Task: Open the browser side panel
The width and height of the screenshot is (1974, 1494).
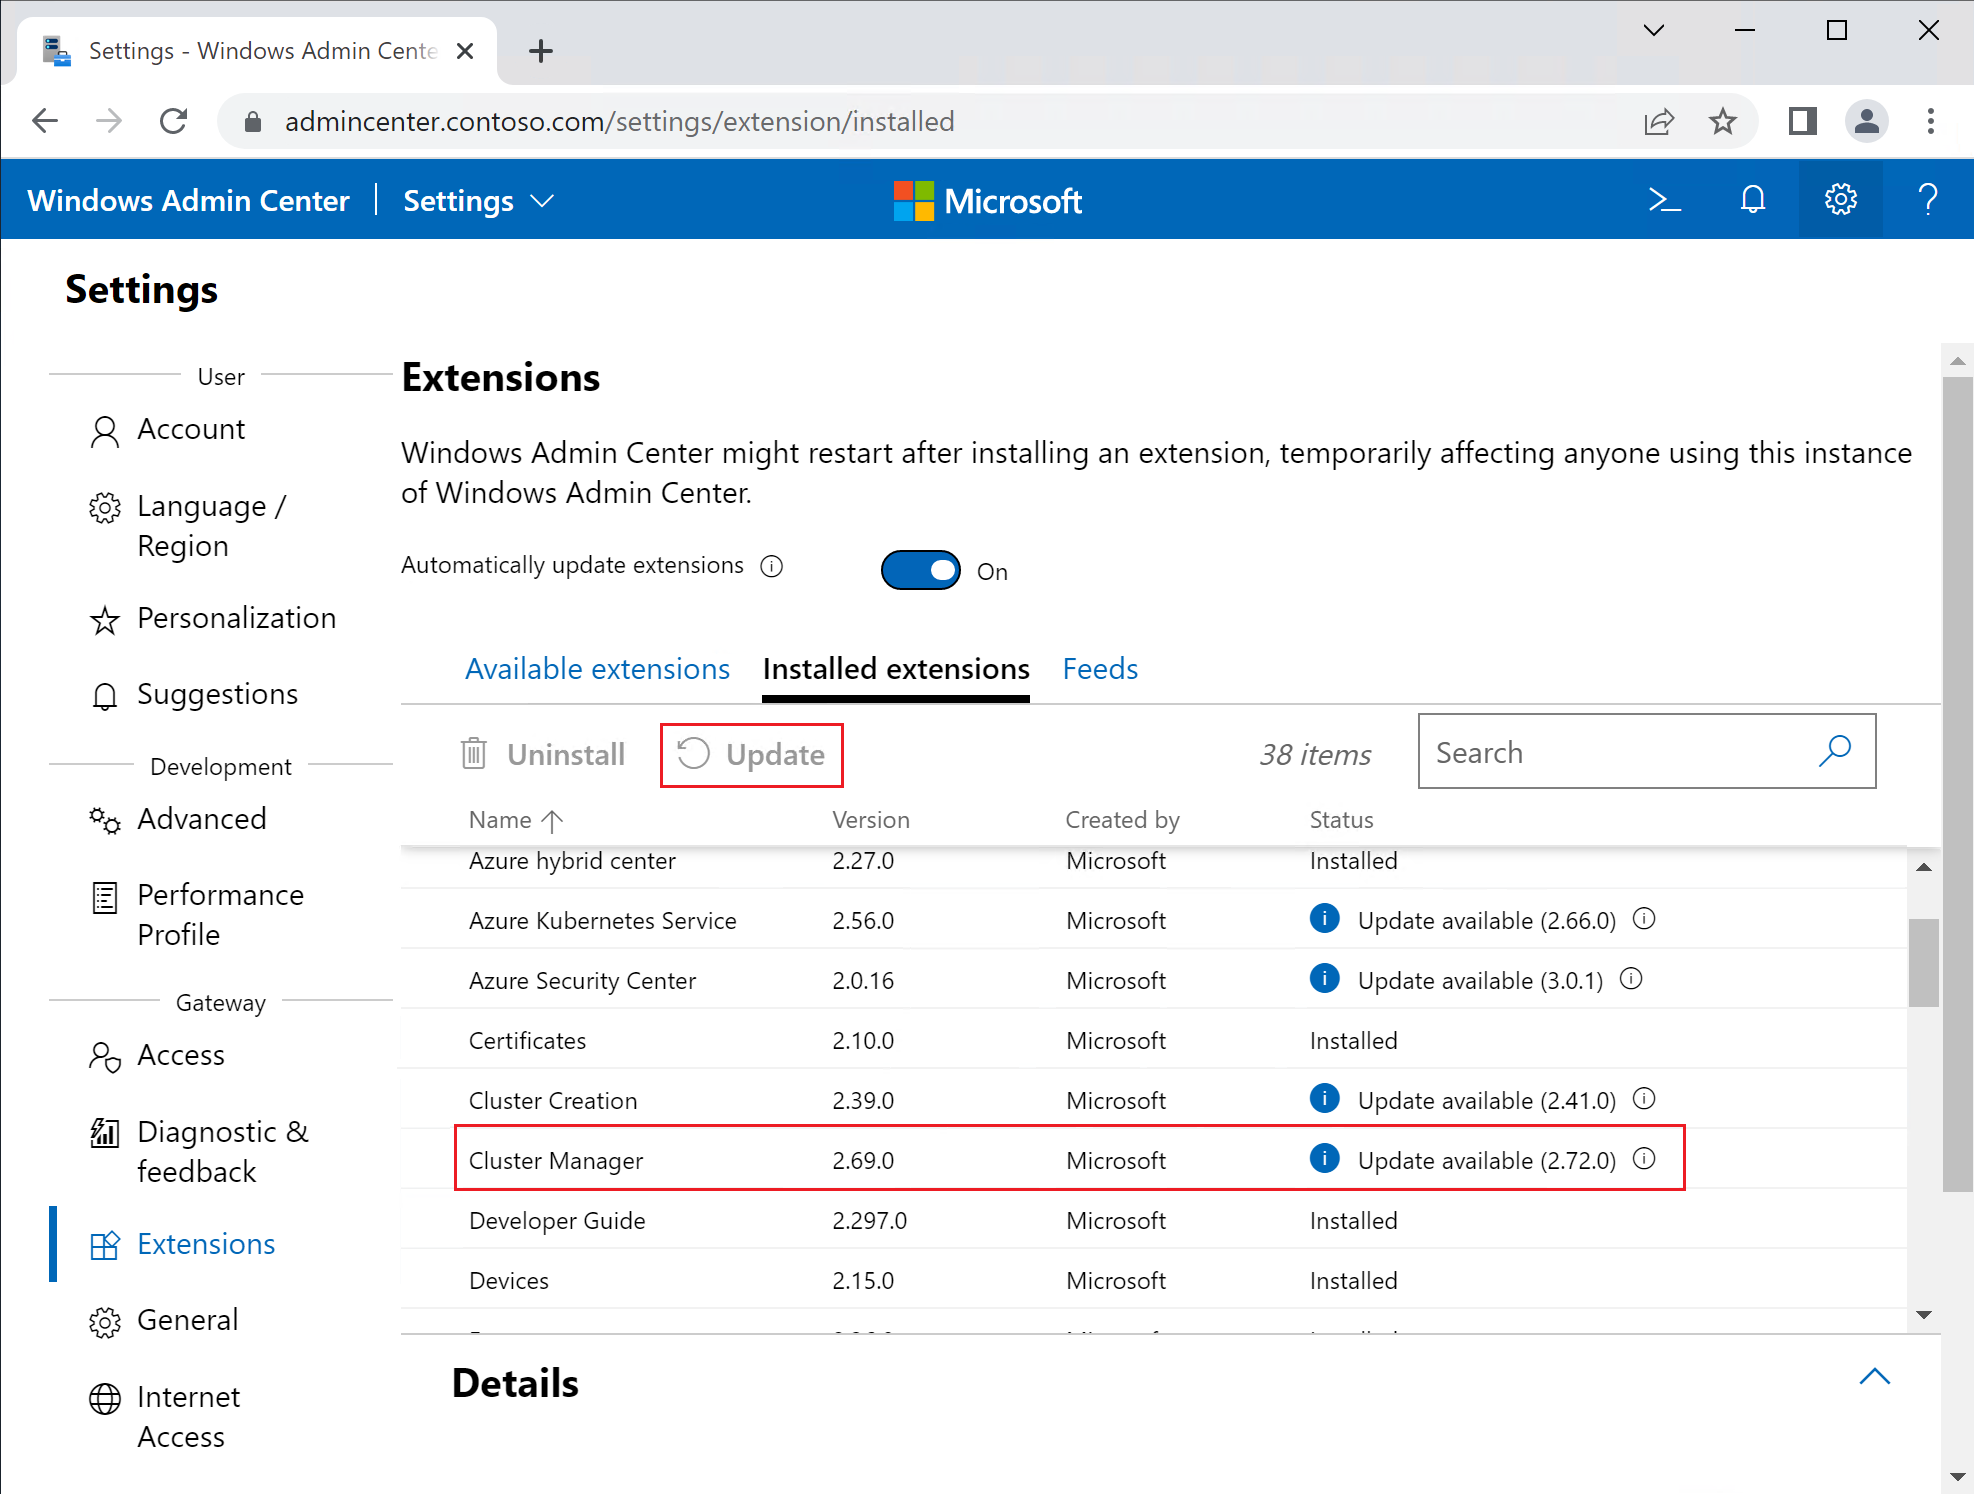Action: point(1802,121)
